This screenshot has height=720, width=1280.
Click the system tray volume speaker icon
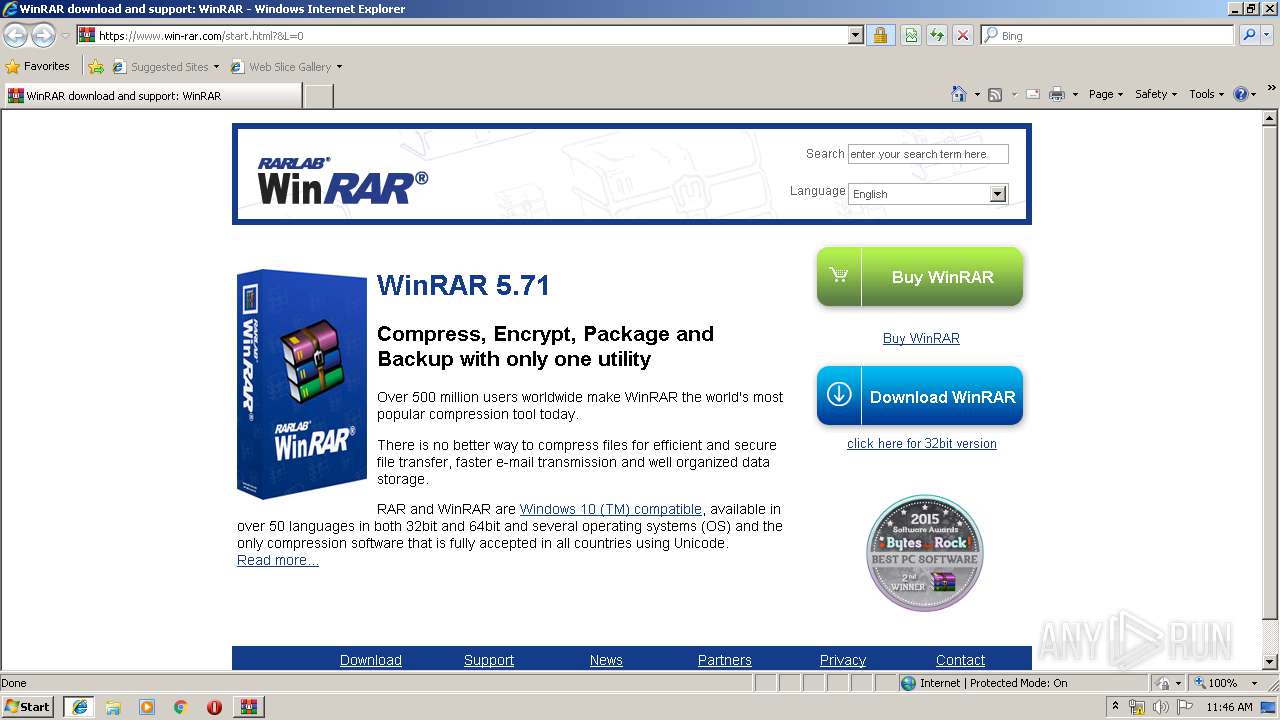1161,707
